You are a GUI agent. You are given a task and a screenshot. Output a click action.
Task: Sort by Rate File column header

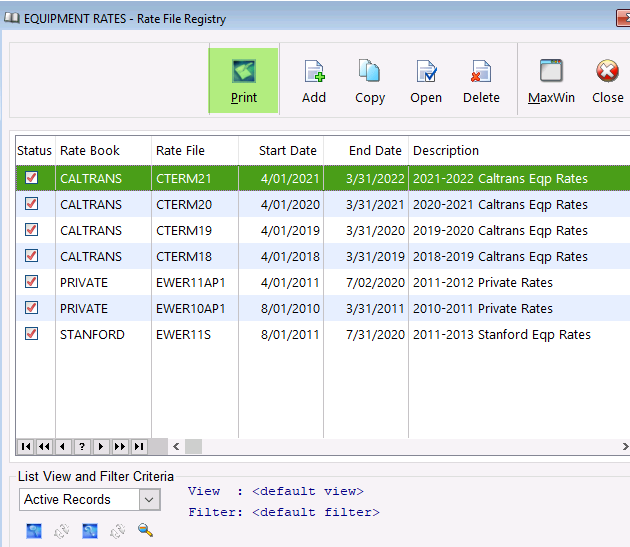195,151
